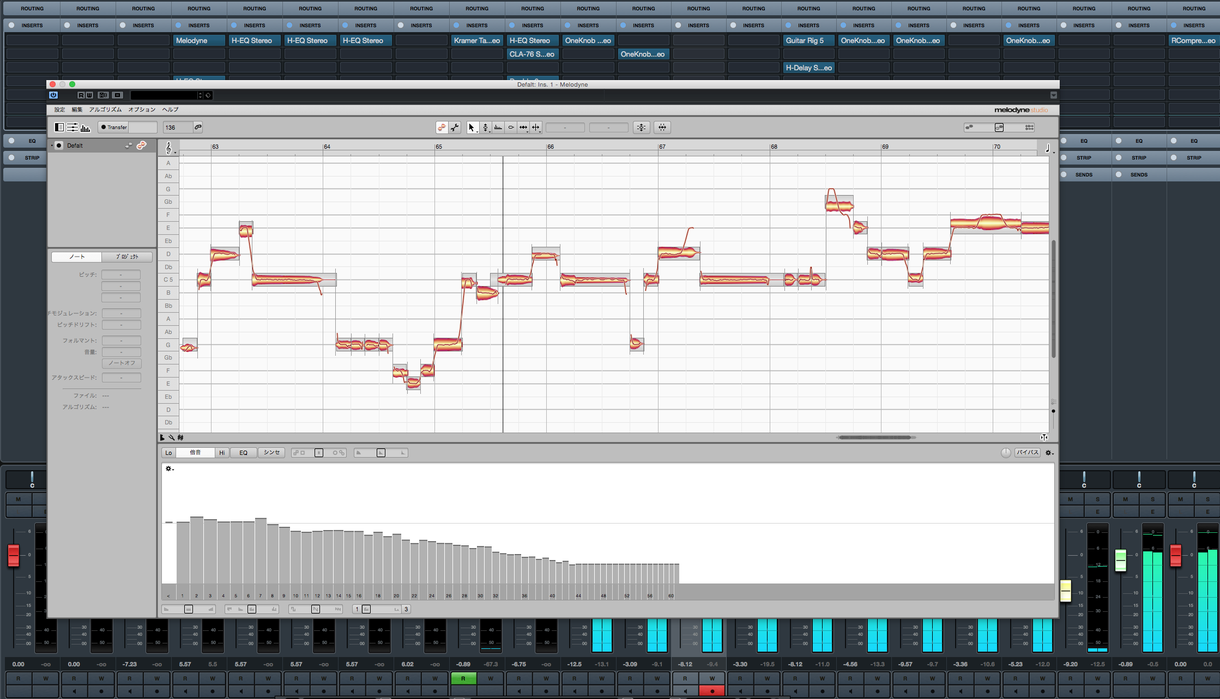Screen dimensions: 1220x699
Task: Open the Melodyne insert slot in mixer
Action: tap(199, 41)
